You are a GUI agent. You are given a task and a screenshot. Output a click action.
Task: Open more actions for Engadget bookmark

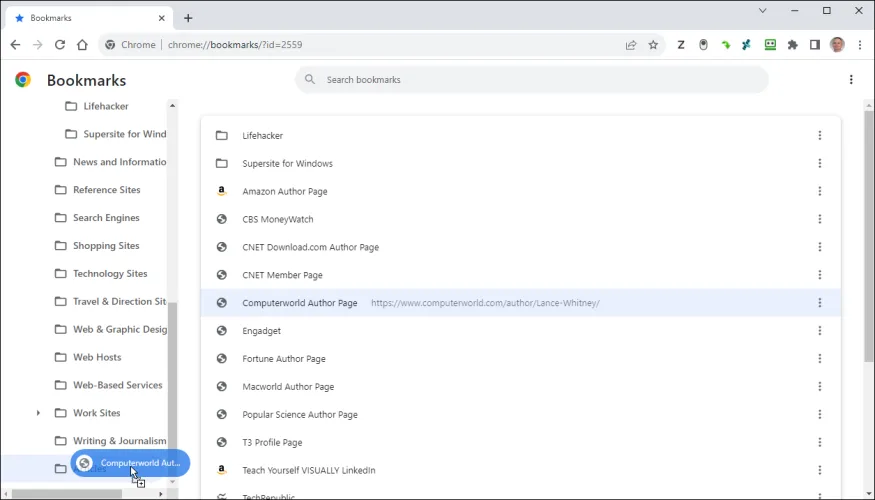point(819,331)
